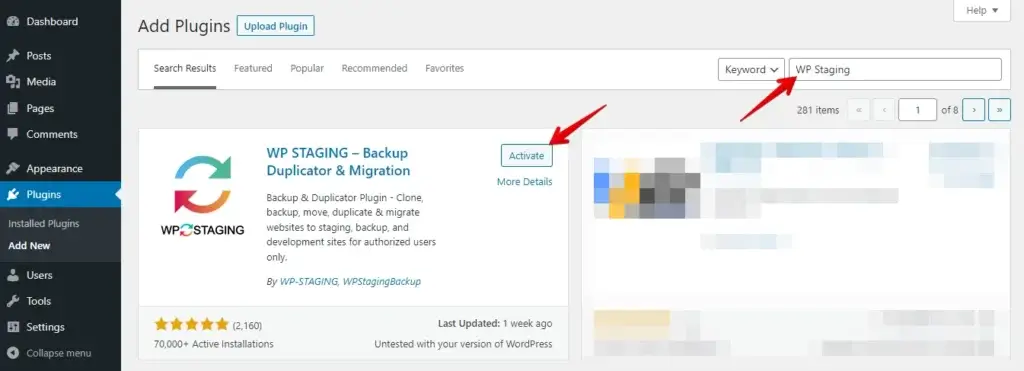Open the WP STAGING plugin title link
The height and width of the screenshot is (371, 1024).
click(x=338, y=162)
